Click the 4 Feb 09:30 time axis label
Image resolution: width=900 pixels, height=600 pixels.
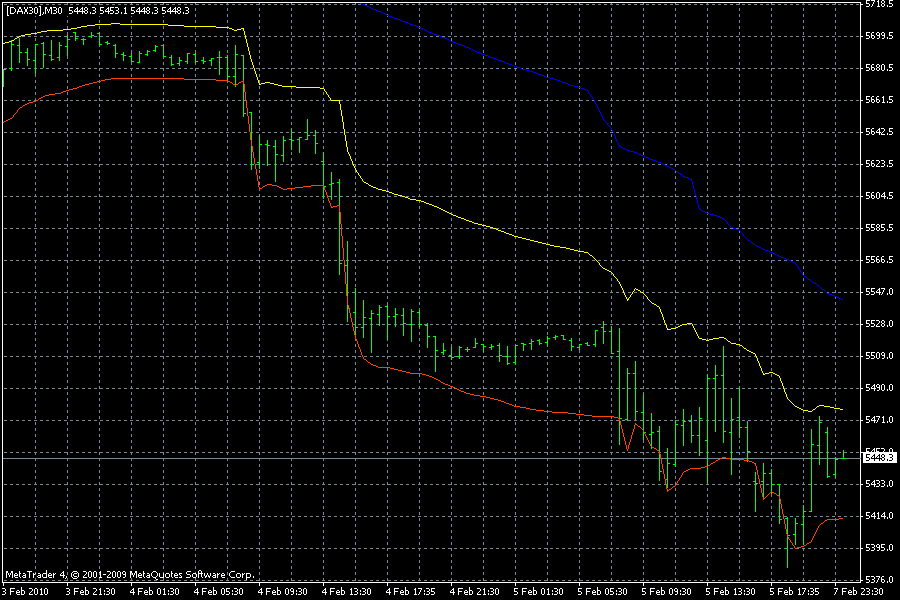(282, 592)
